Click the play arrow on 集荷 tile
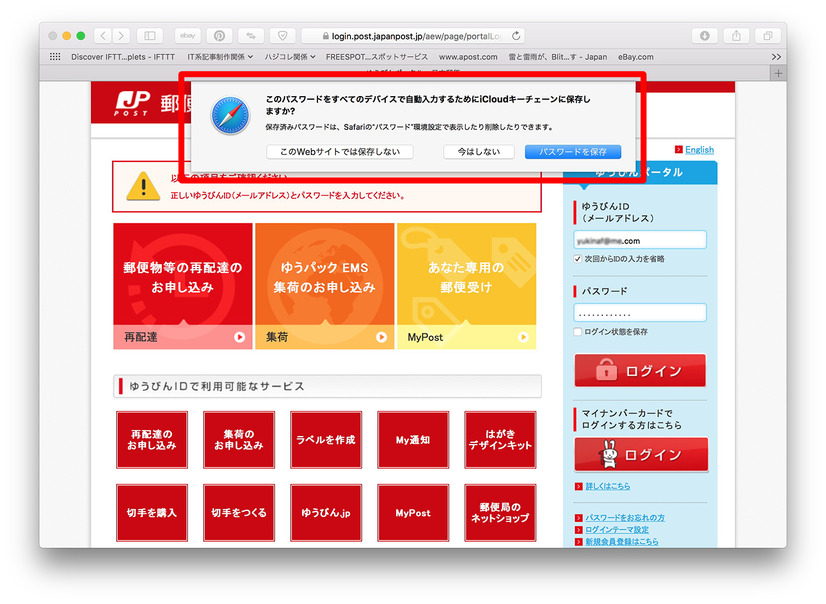This screenshot has height=604, width=826. pyautogui.click(x=381, y=337)
